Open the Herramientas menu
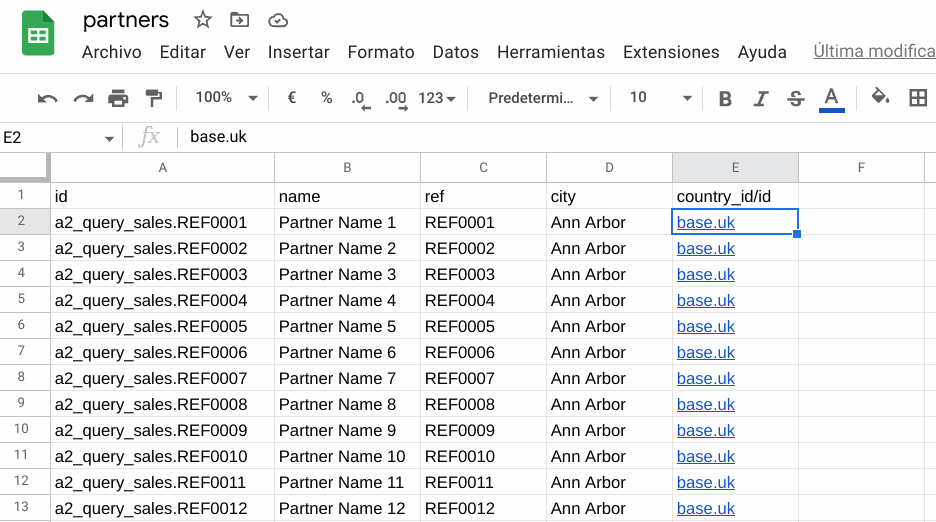This screenshot has width=936, height=522. coord(551,53)
